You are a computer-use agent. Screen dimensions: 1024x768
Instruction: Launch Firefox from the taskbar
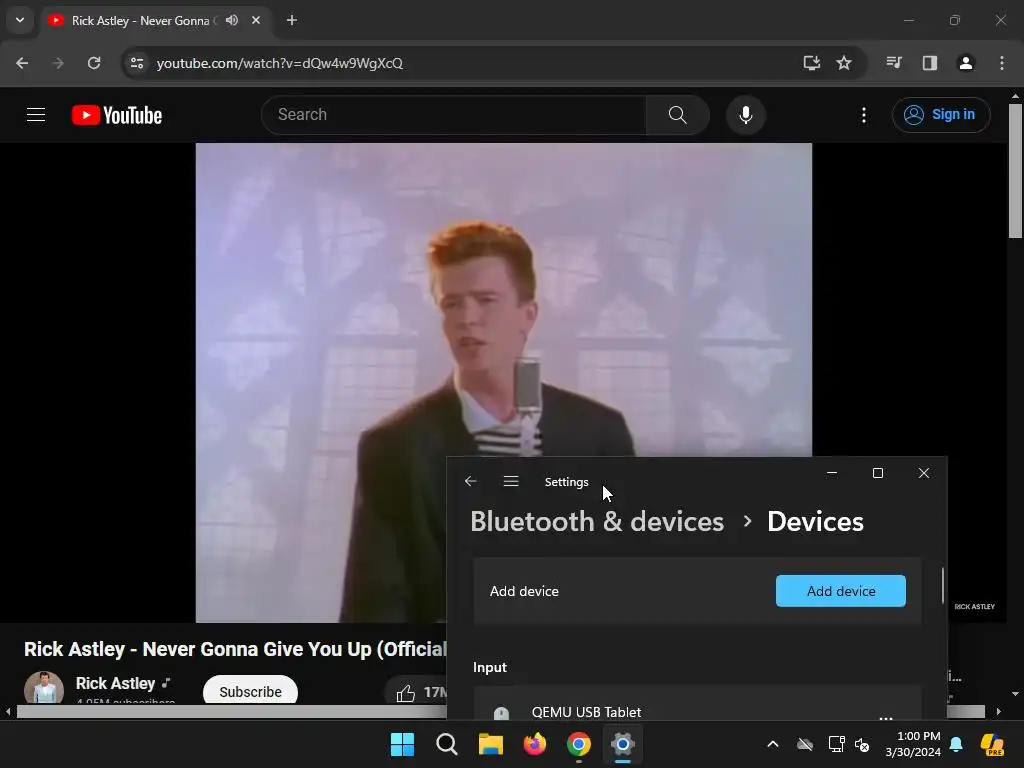click(535, 744)
